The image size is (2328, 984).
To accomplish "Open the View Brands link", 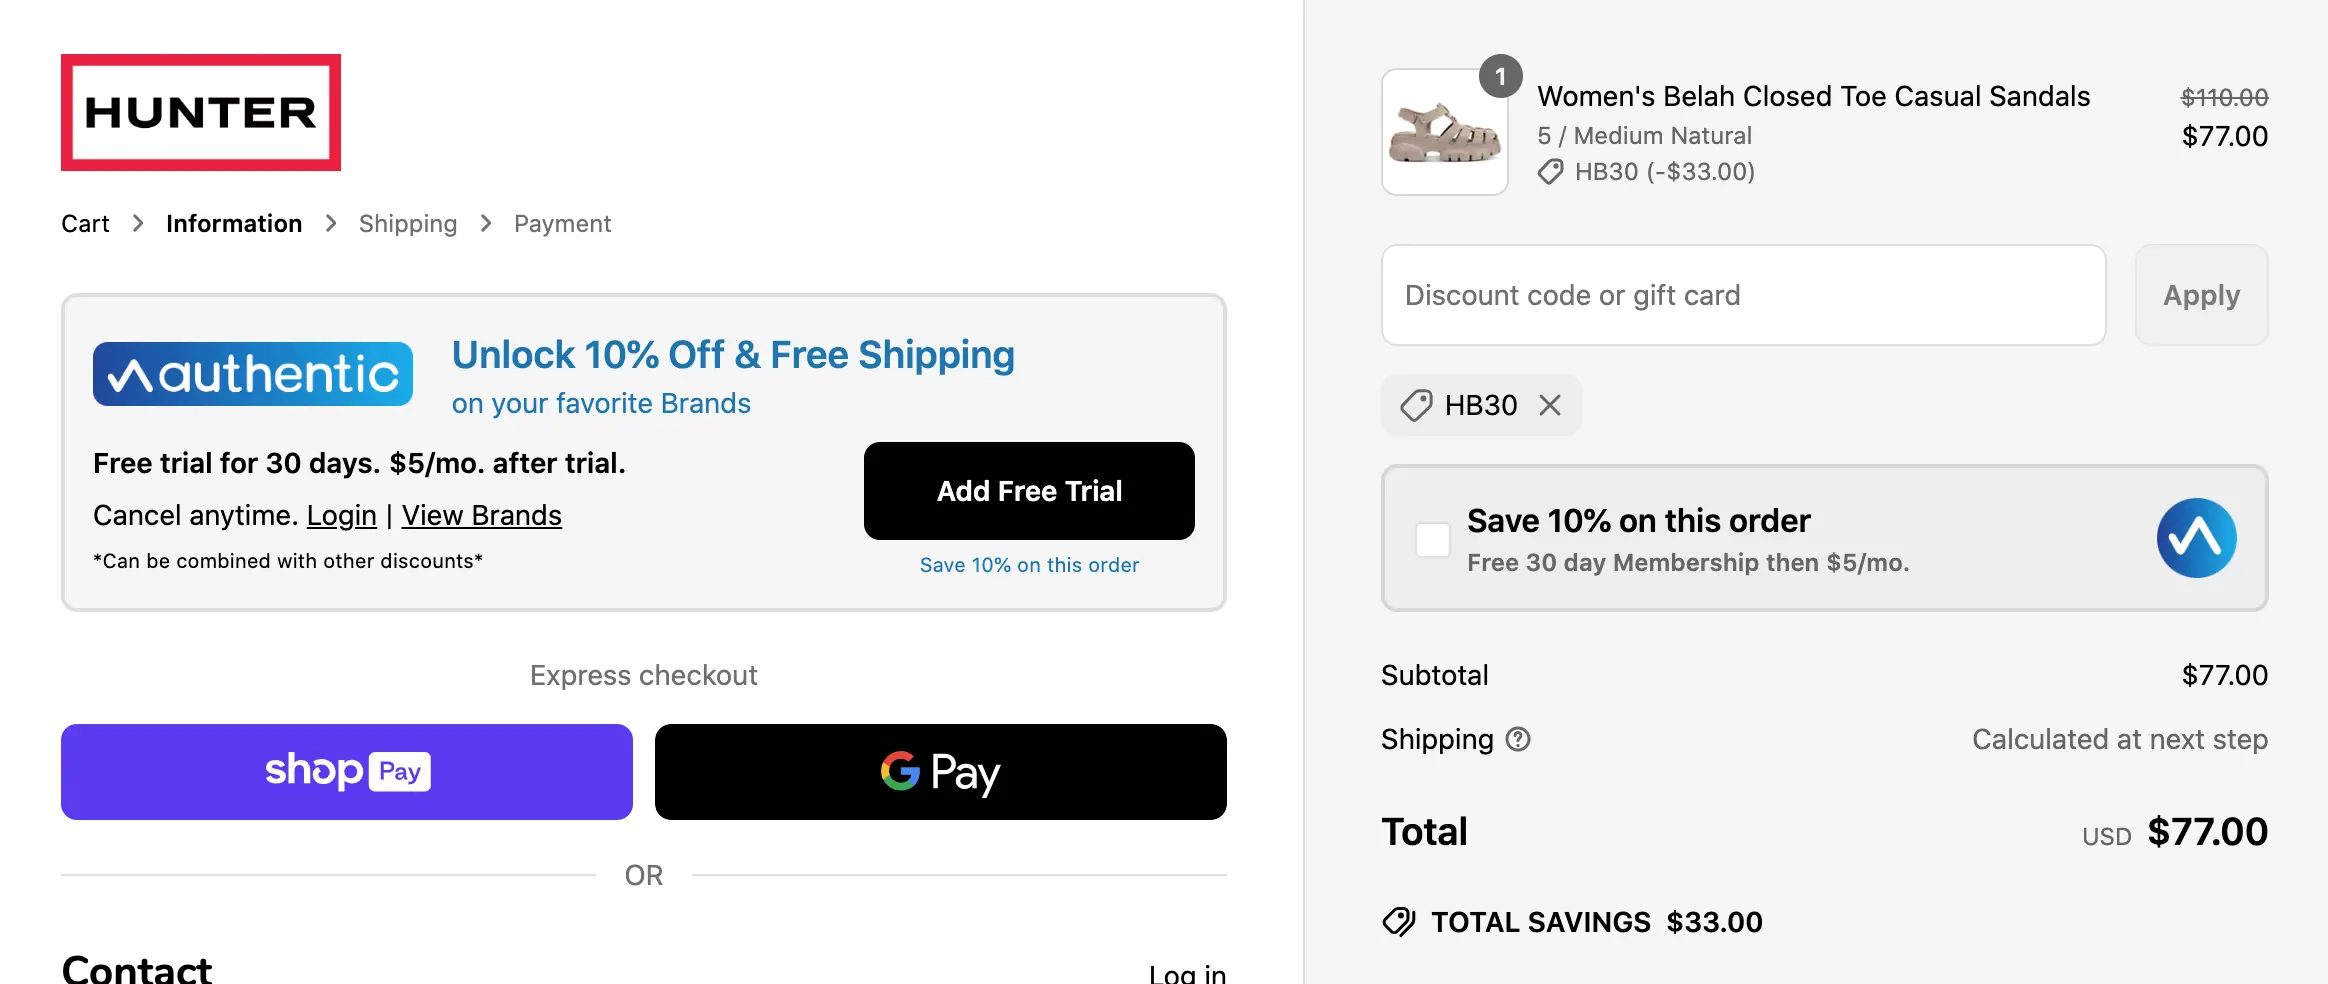I will pyautogui.click(x=481, y=515).
